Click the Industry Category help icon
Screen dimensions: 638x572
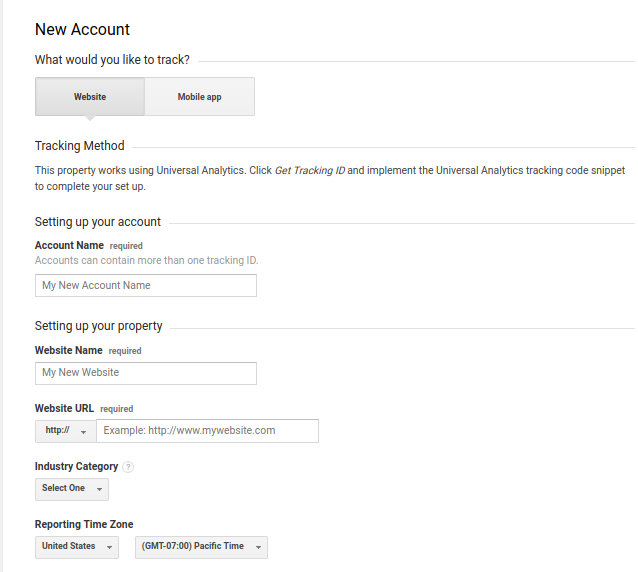[128, 467]
